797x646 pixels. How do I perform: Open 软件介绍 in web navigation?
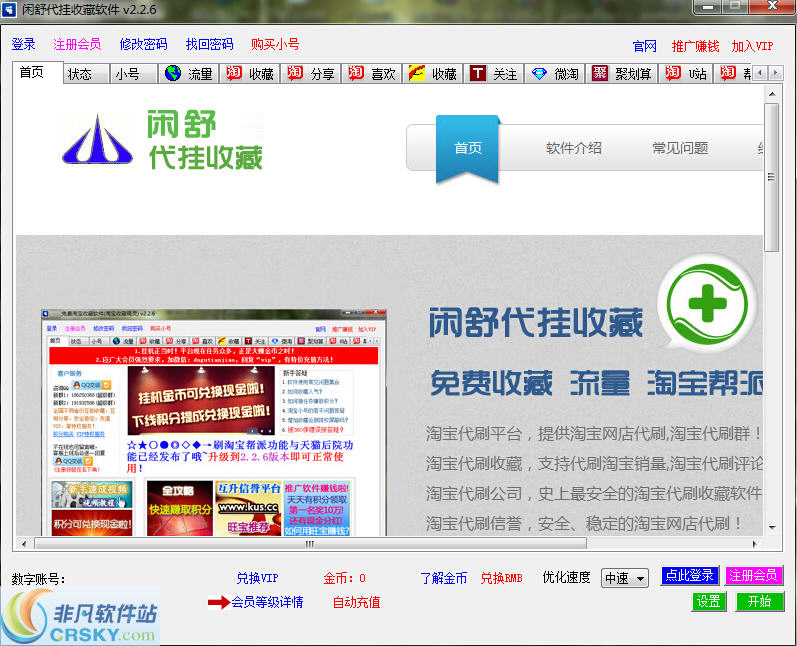tap(574, 148)
